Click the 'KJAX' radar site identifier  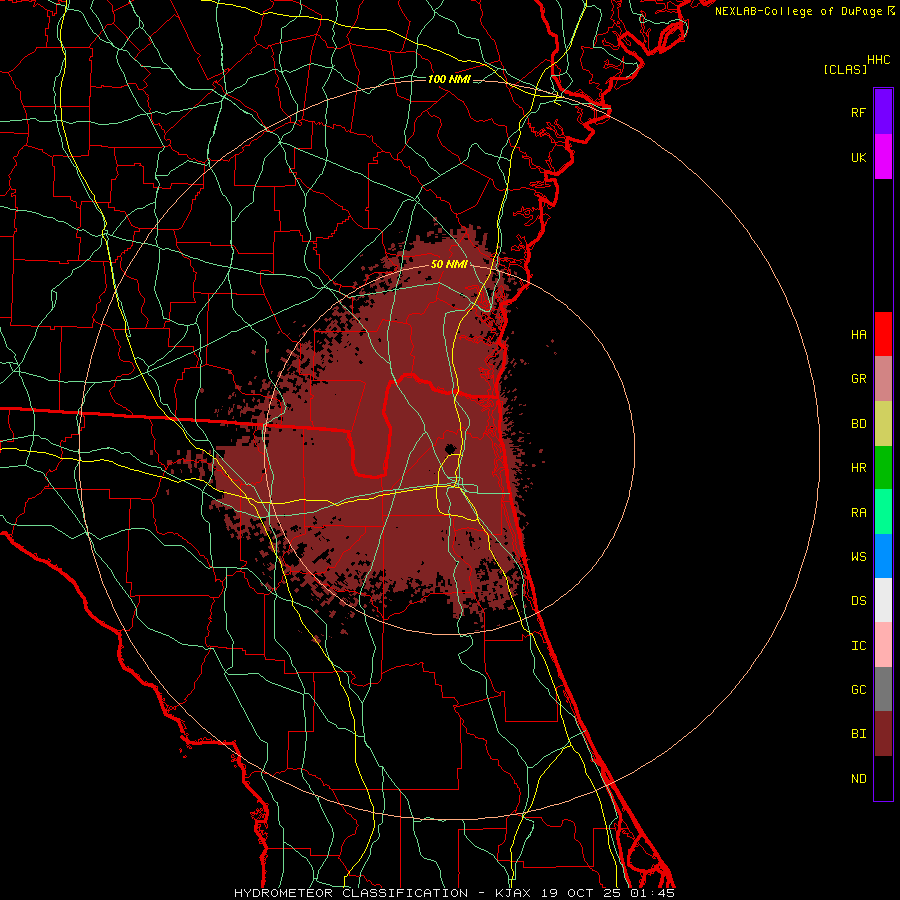tap(512, 893)
